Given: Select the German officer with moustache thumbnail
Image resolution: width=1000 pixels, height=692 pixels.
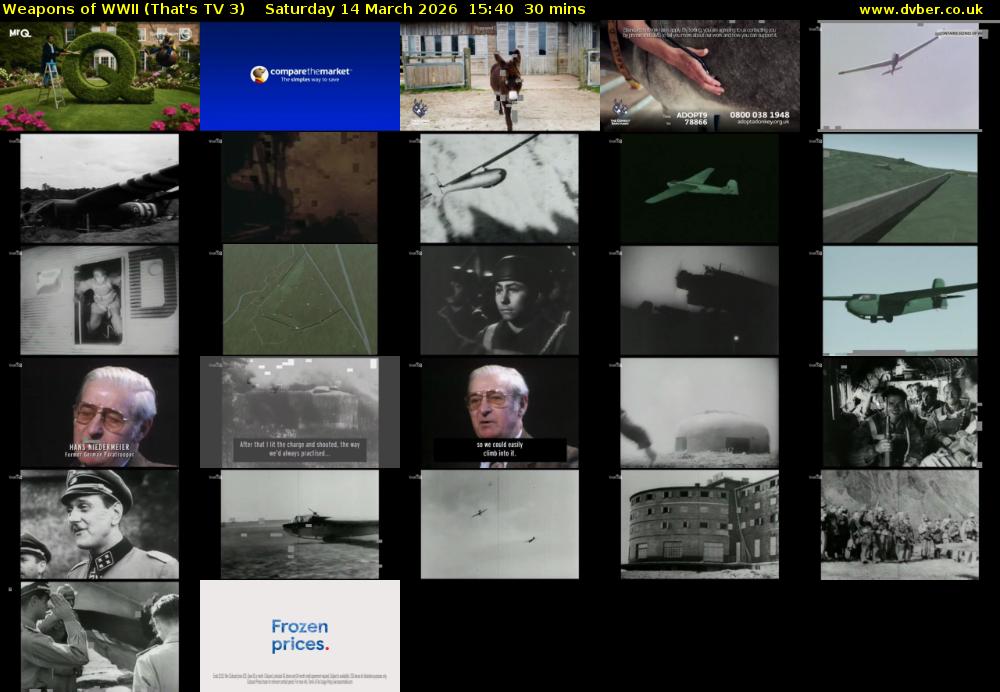Looking at the screenshot, I should tap(100, 523).
